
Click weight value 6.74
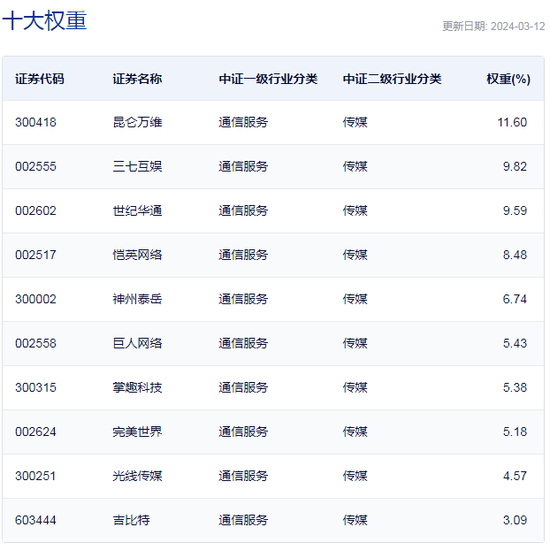pos(515,299)
